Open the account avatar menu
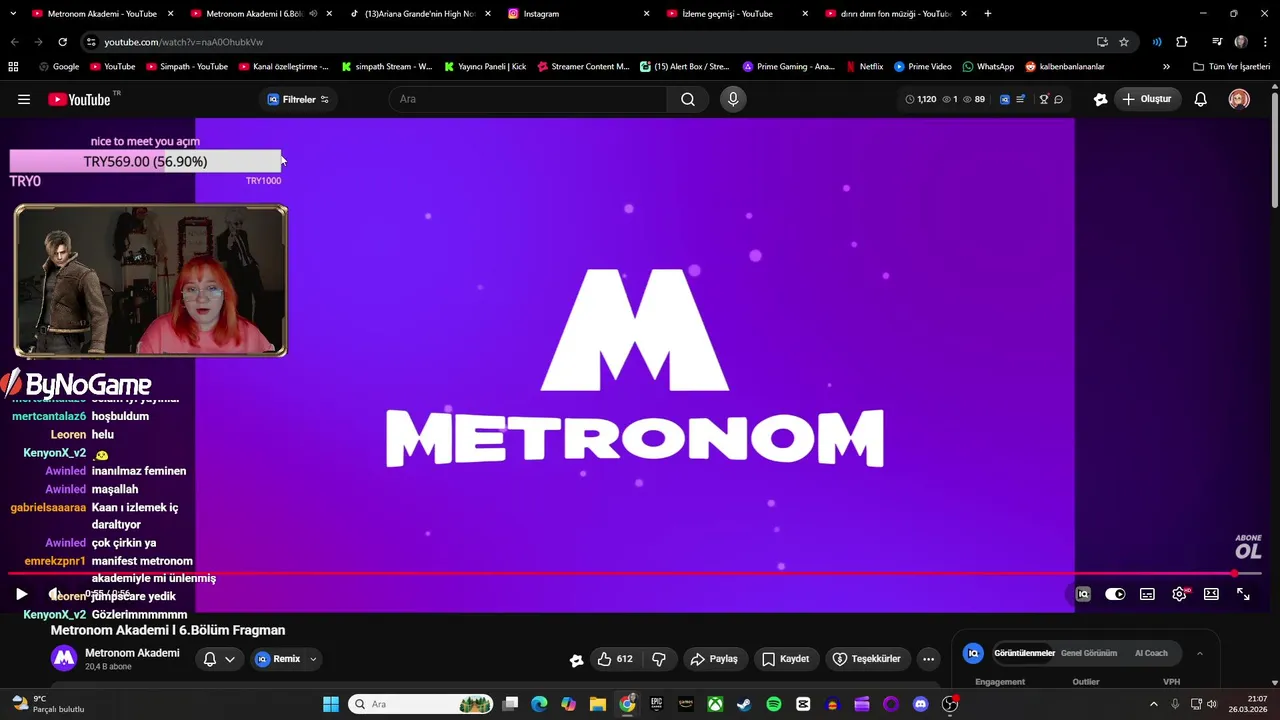This screenshot has width=1280, height=720. click(x=1239, y=99)
